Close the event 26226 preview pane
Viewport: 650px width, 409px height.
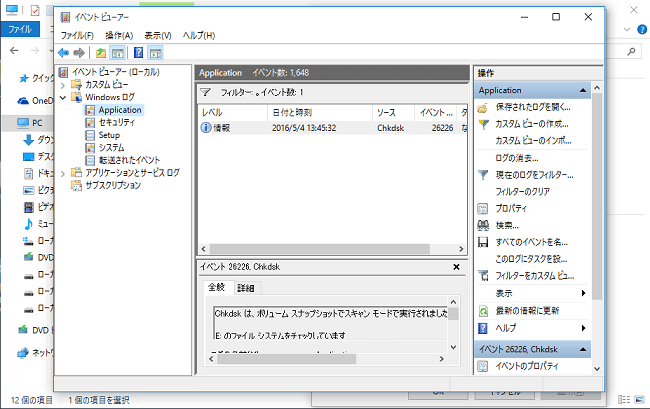pos(456,267)
